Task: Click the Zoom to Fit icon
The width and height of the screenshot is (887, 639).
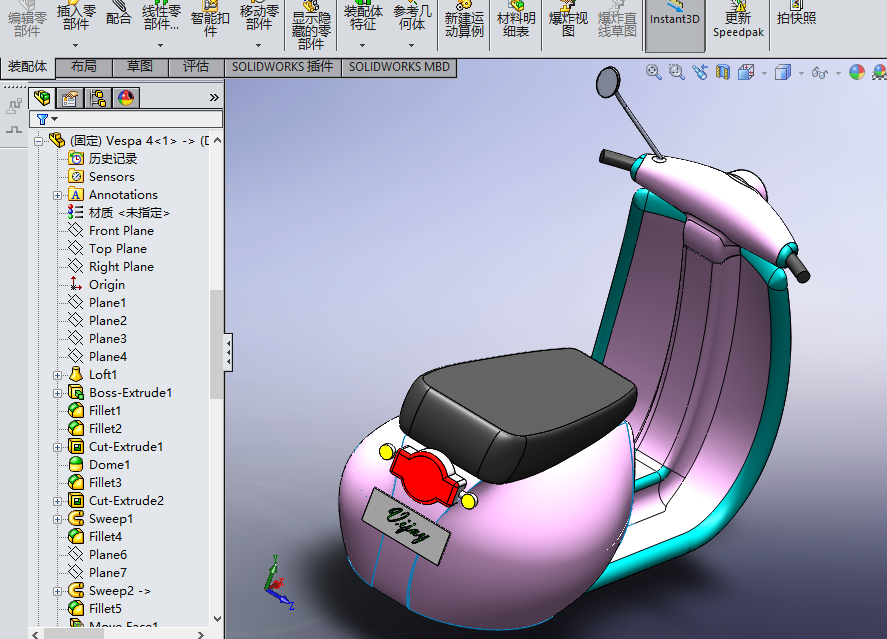Action: (x=653, y=72)
